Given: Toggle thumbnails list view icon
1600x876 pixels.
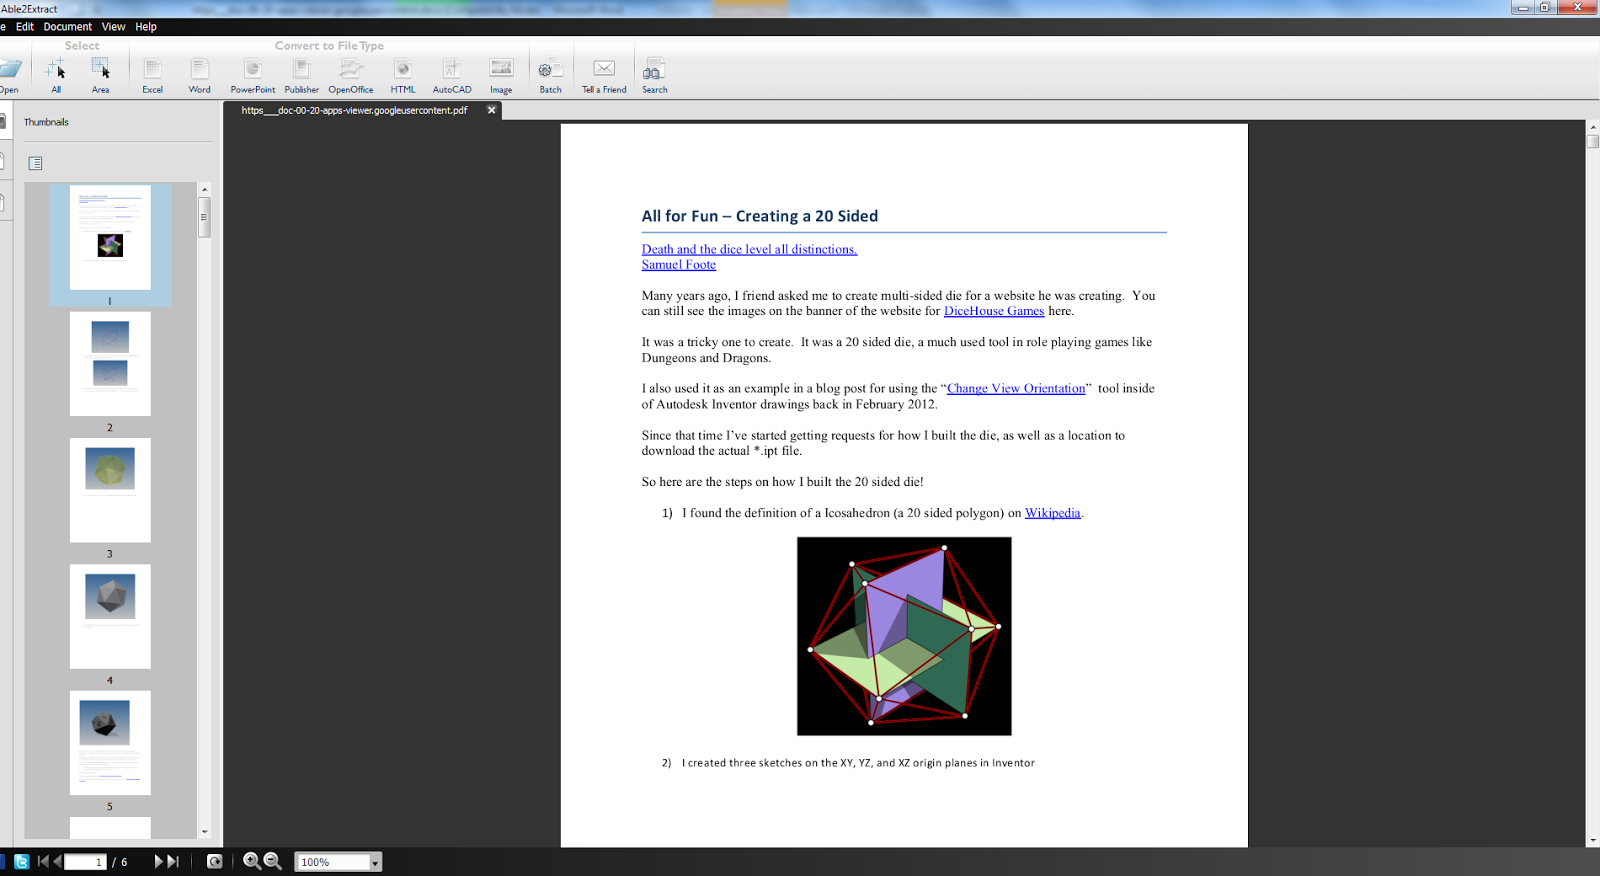Looking at the screenshot, I should 35,163.
